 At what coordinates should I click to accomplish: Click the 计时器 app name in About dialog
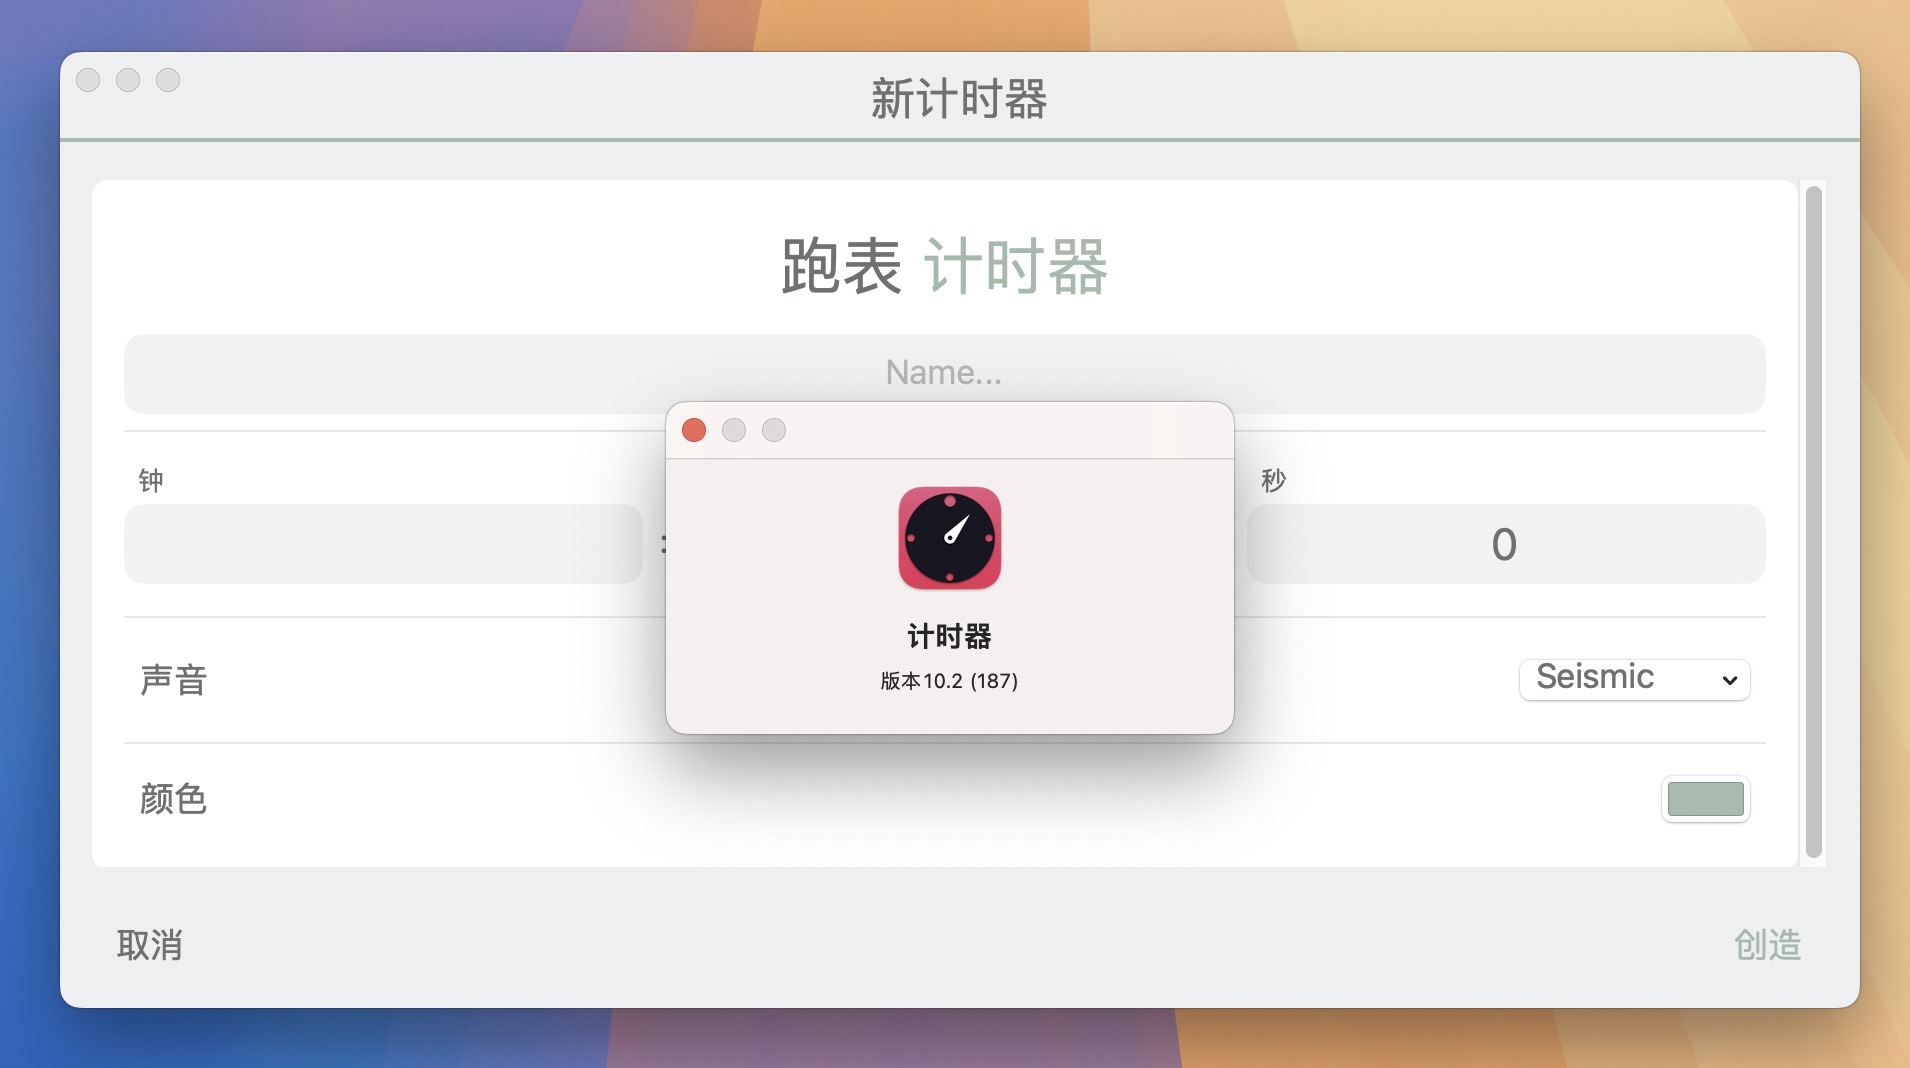(949, 636)
